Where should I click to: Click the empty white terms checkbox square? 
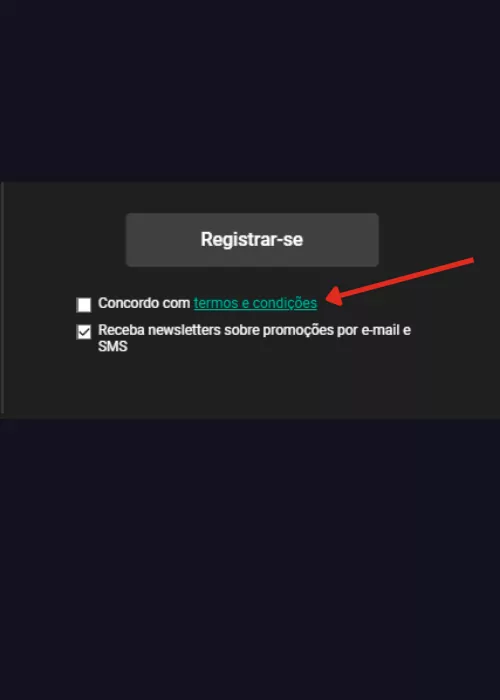tap(84, 305)
